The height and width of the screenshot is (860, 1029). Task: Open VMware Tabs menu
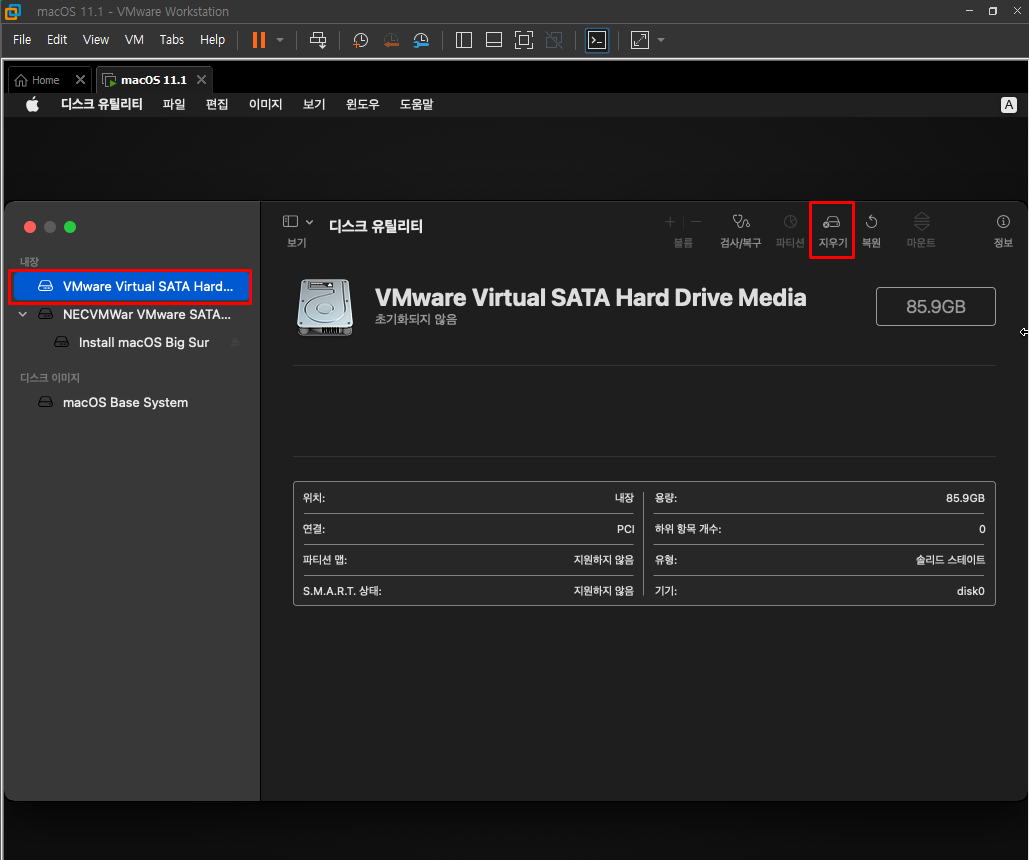click(172, 40)
